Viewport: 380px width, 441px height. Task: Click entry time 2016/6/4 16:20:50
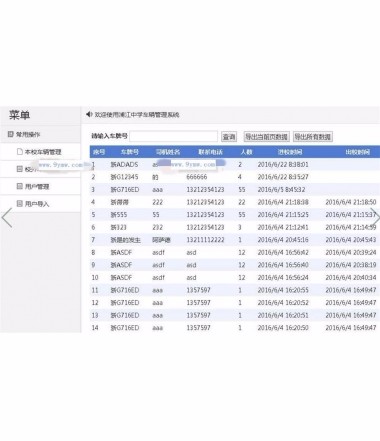pyautogui.click(x=283, y=328)
